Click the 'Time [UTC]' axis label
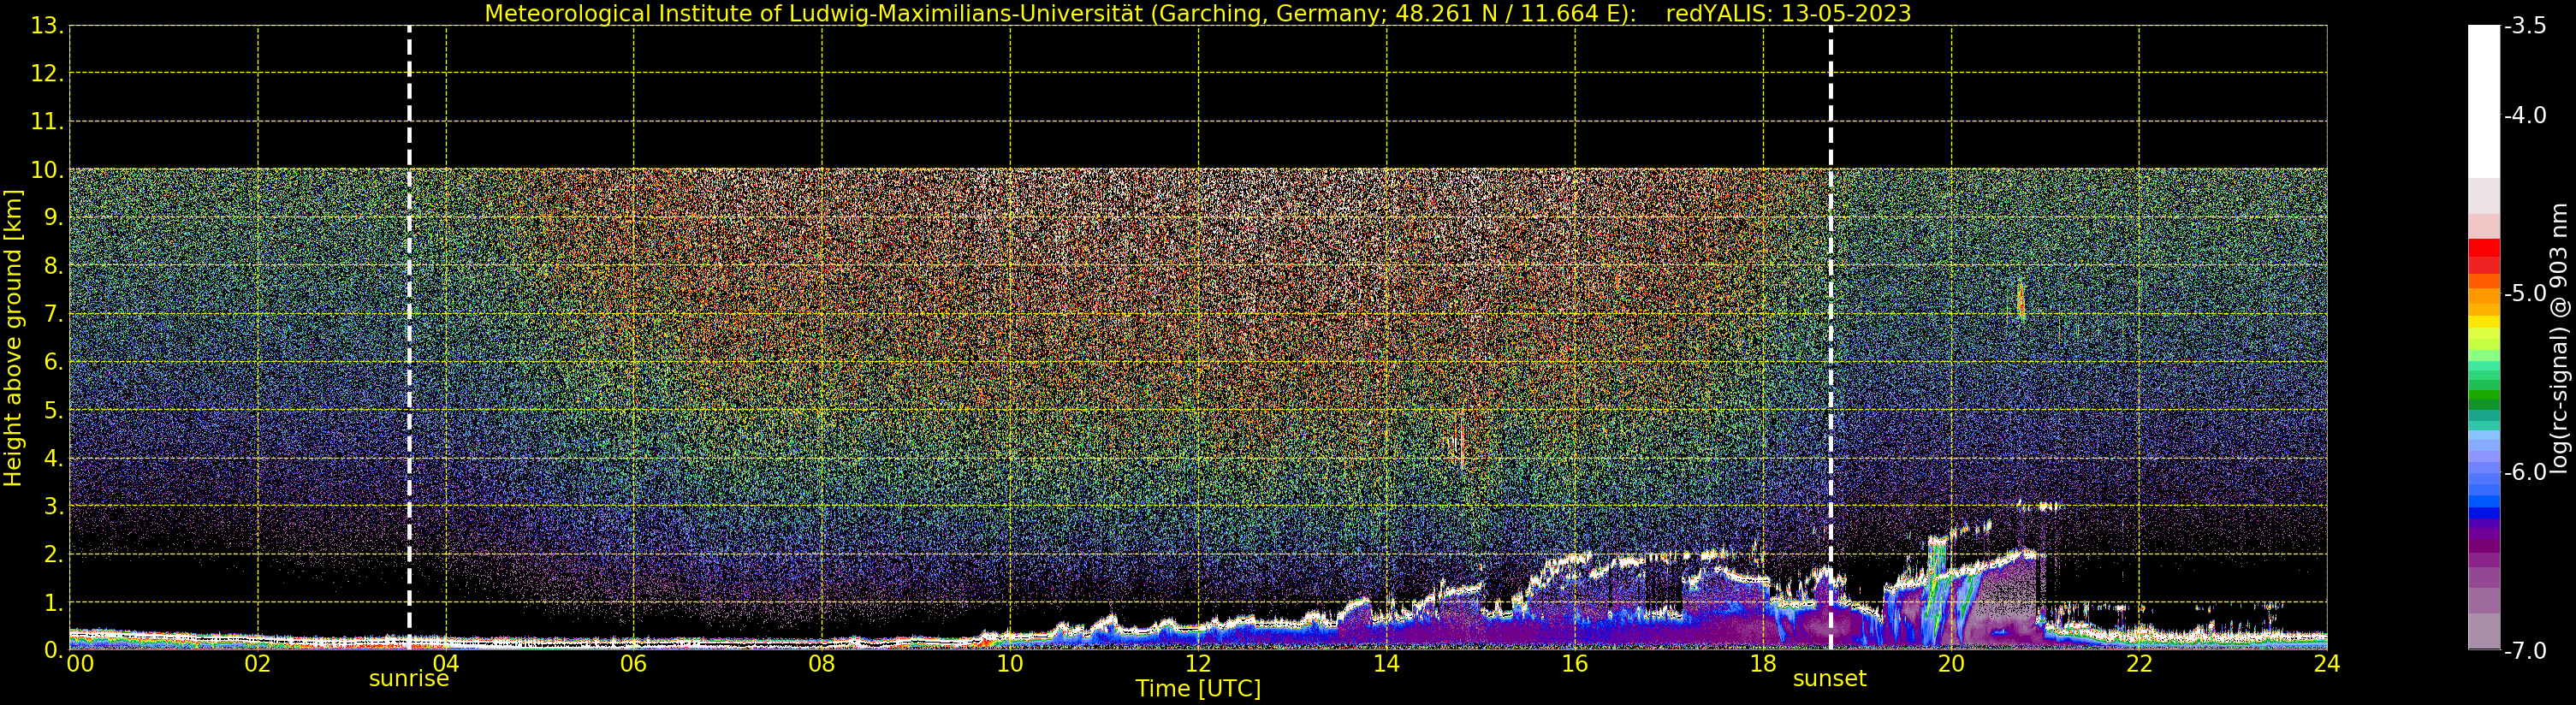Viewport: 2576px width, 705px height. click(x=1197, y=689)
